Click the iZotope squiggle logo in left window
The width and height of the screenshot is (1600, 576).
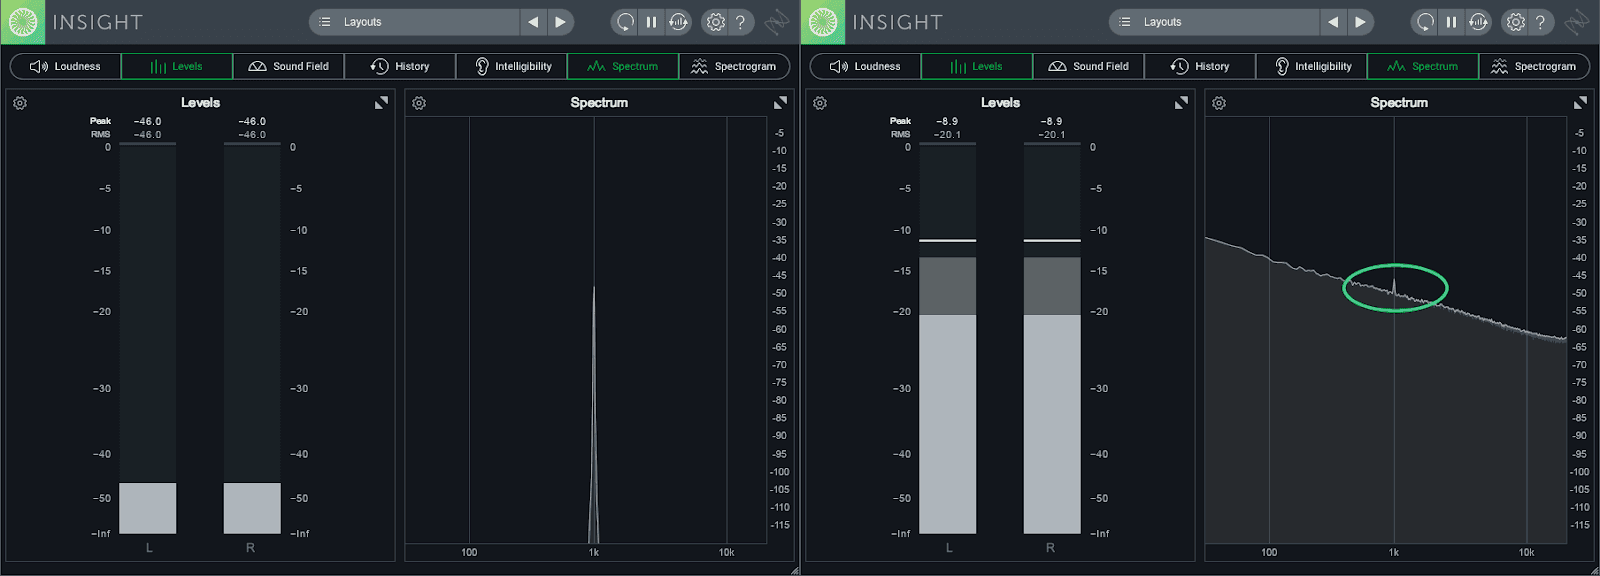click(777, 22)
